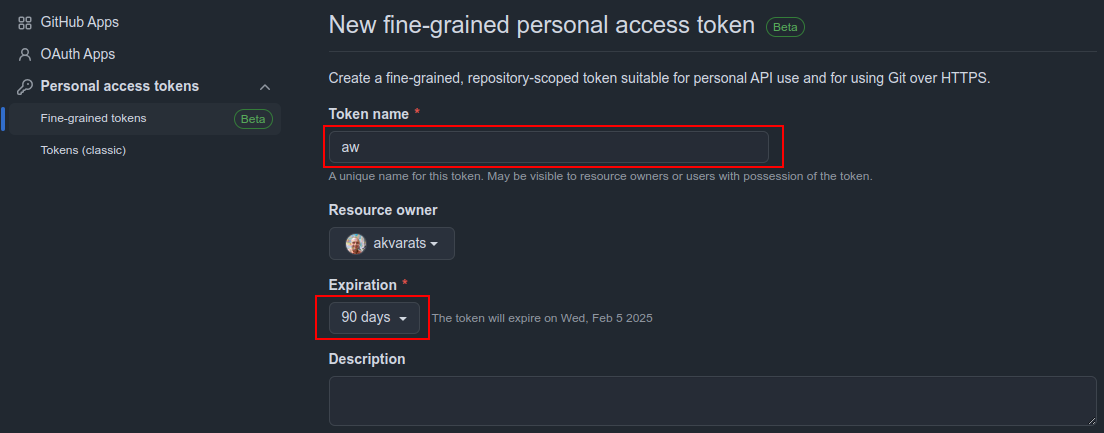Focus the Token name input field
The height and width of the screenshot is (433, 1104).
point(548,147)
